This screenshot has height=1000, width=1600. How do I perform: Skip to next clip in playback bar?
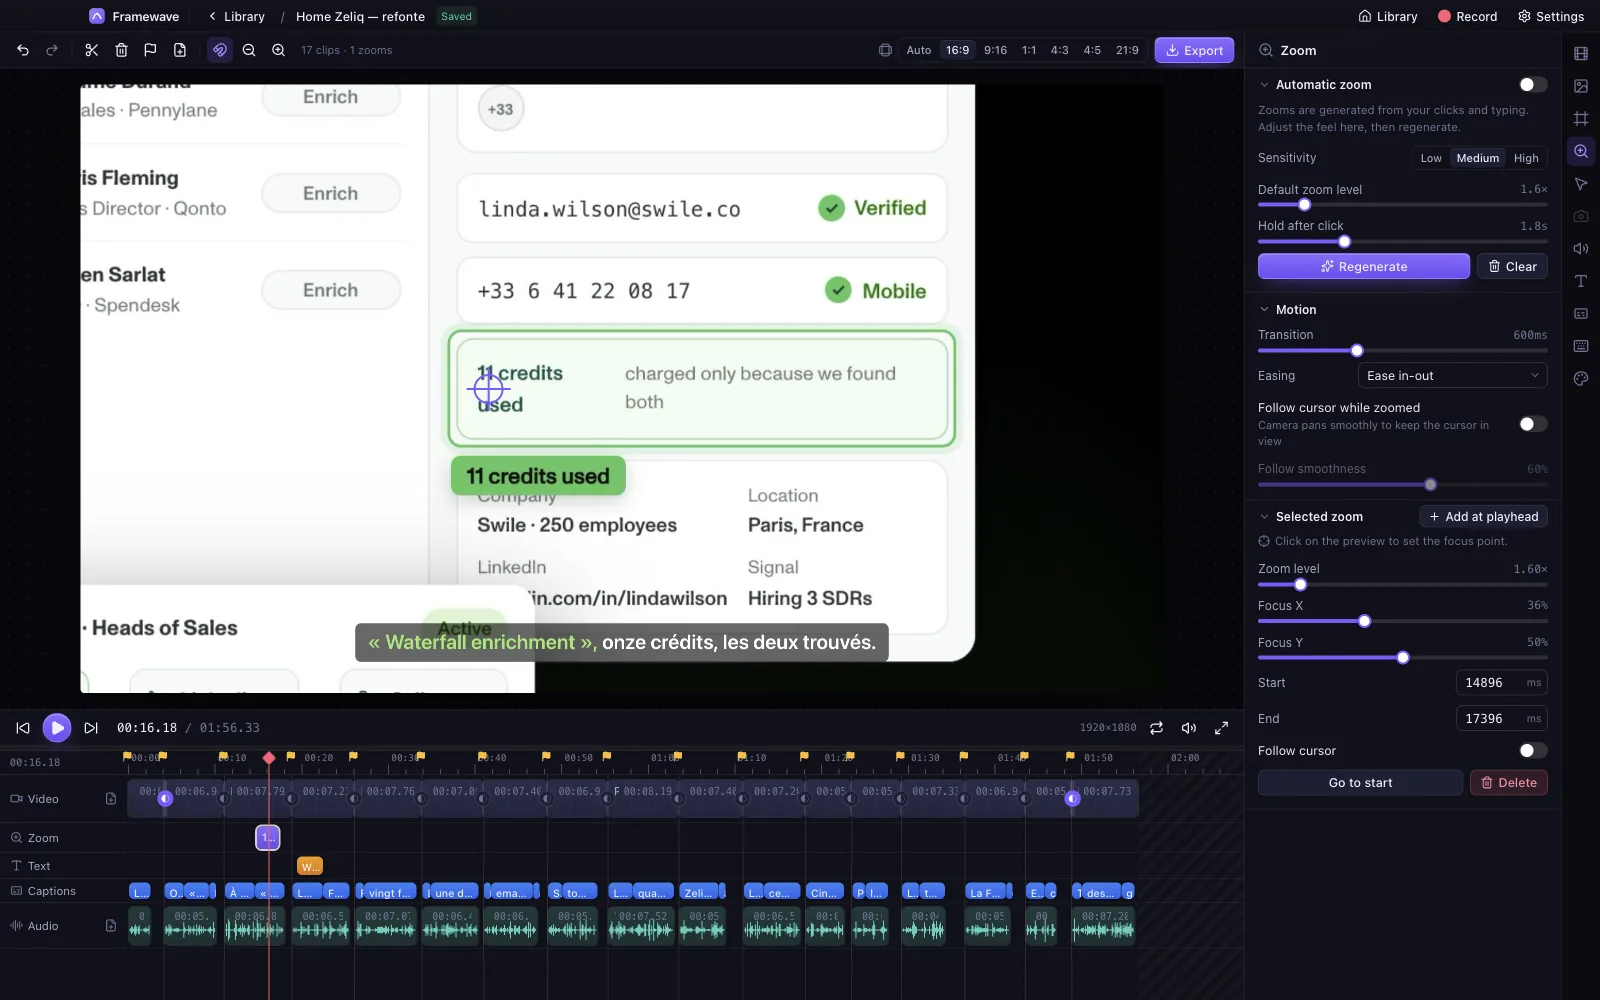[91, 728]
